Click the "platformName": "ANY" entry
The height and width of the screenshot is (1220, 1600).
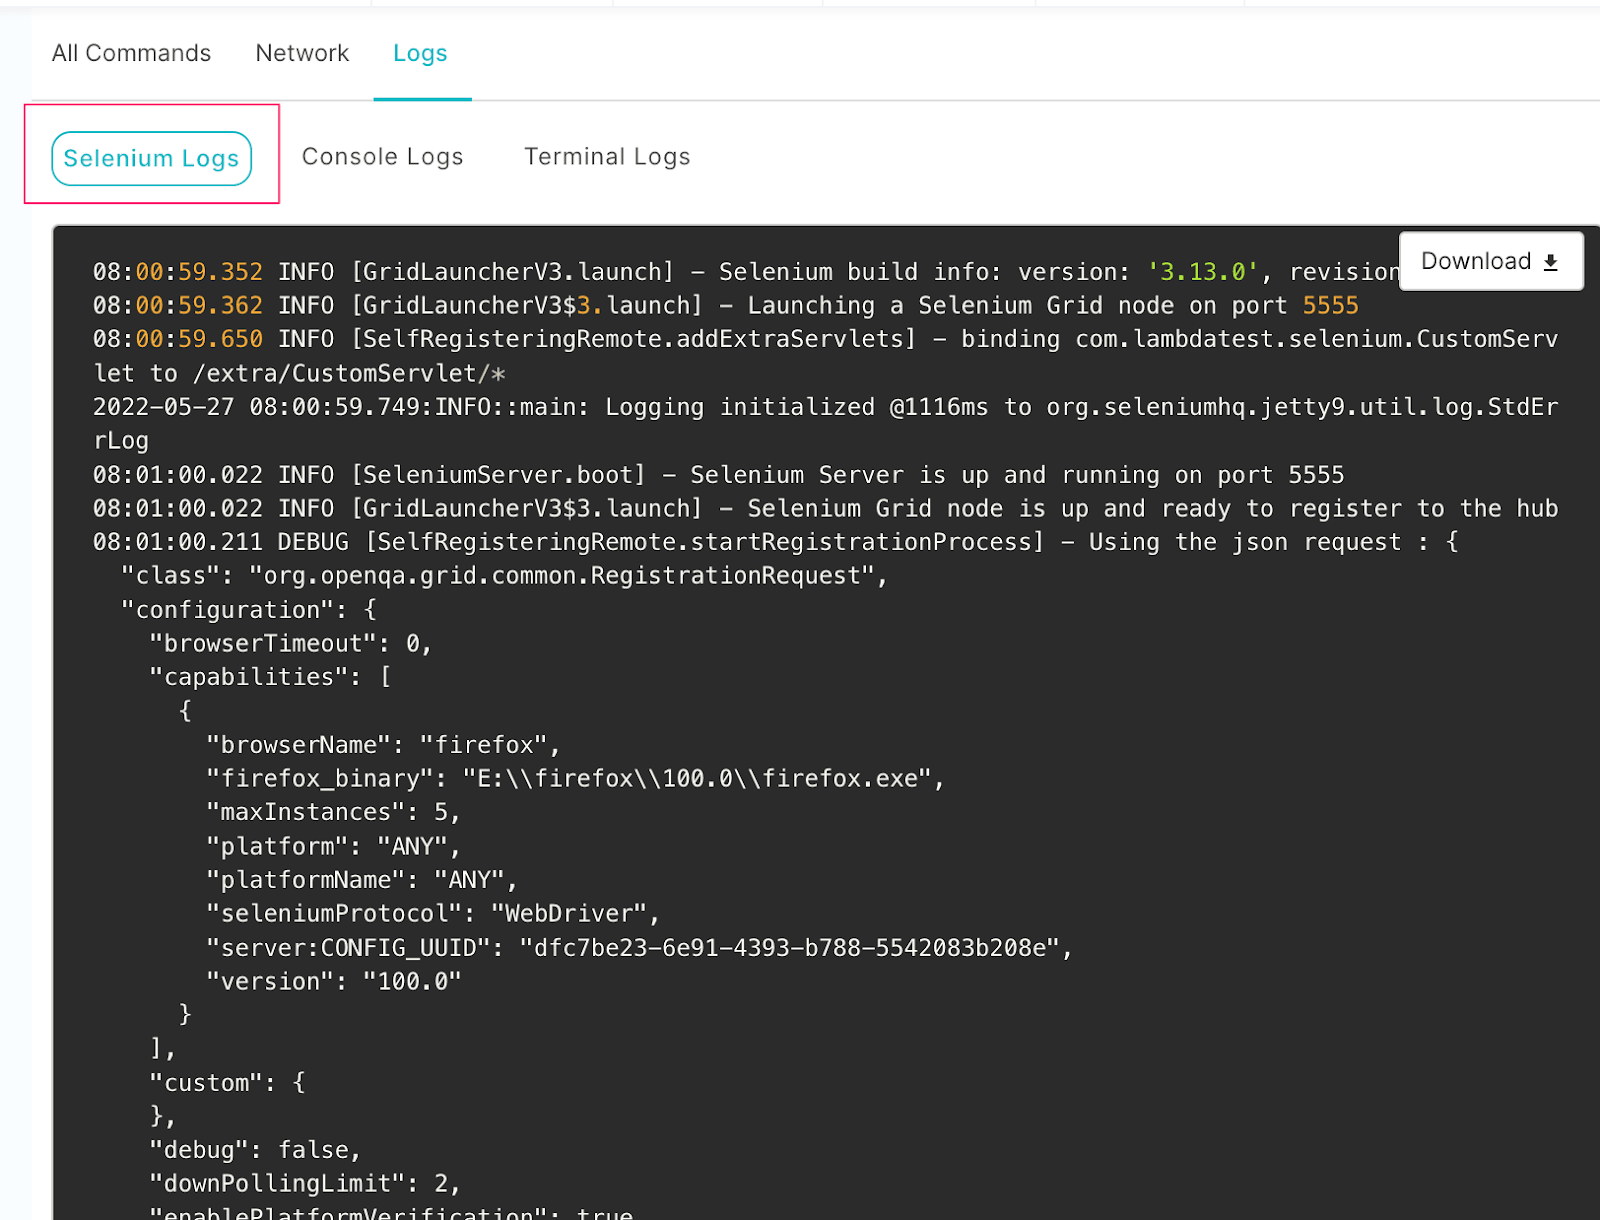pyautogui.click(x=361, y=880)
